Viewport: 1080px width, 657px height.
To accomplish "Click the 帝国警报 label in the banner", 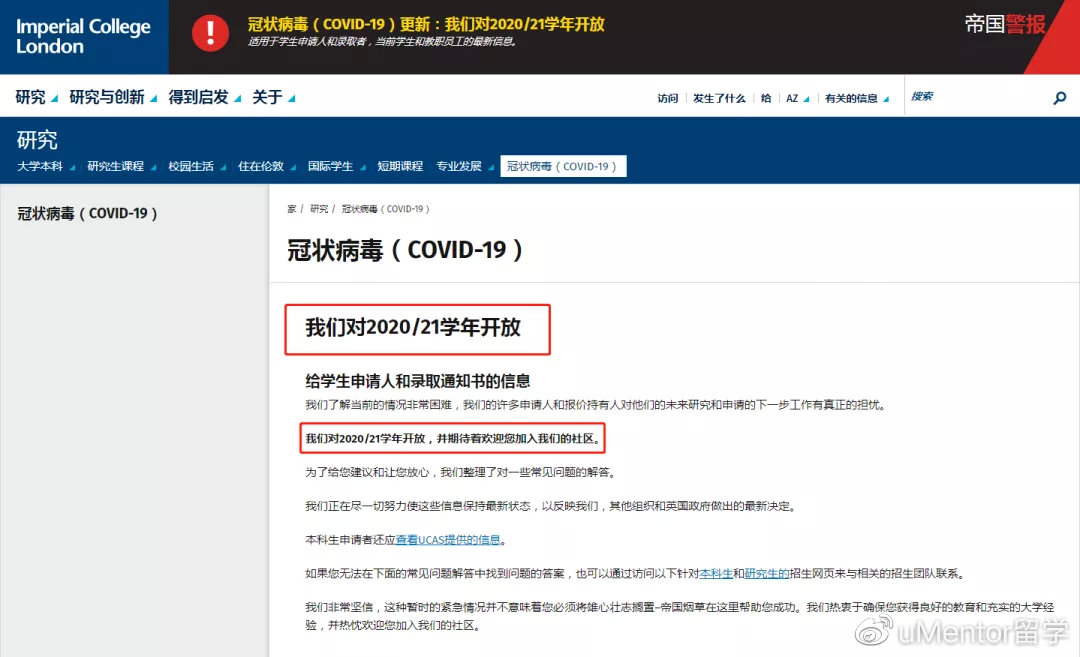I will pos(1005,24).
